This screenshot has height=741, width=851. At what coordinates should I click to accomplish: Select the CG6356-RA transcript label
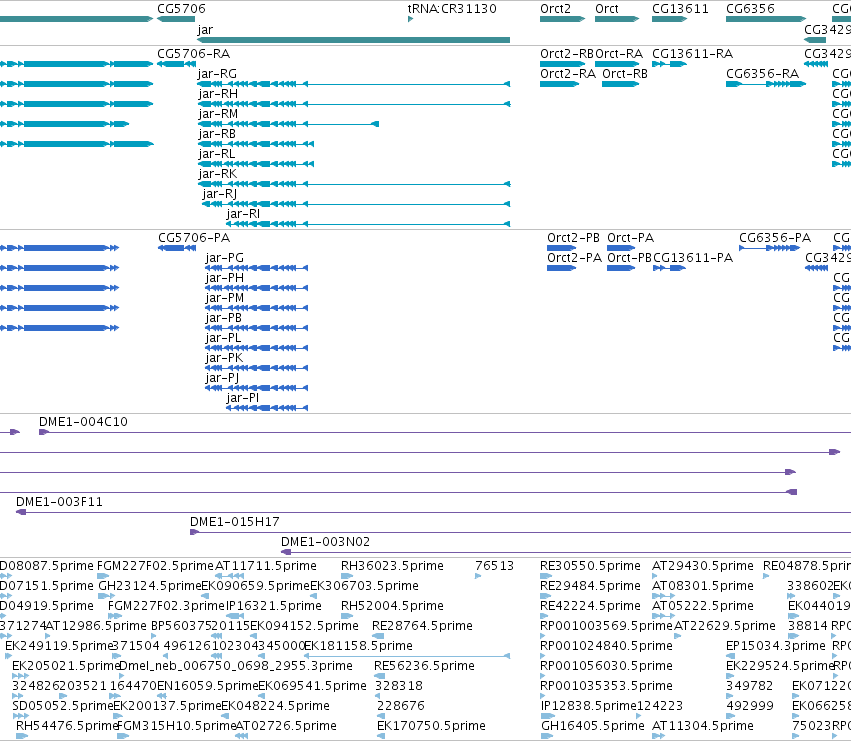tap(763, 74)
